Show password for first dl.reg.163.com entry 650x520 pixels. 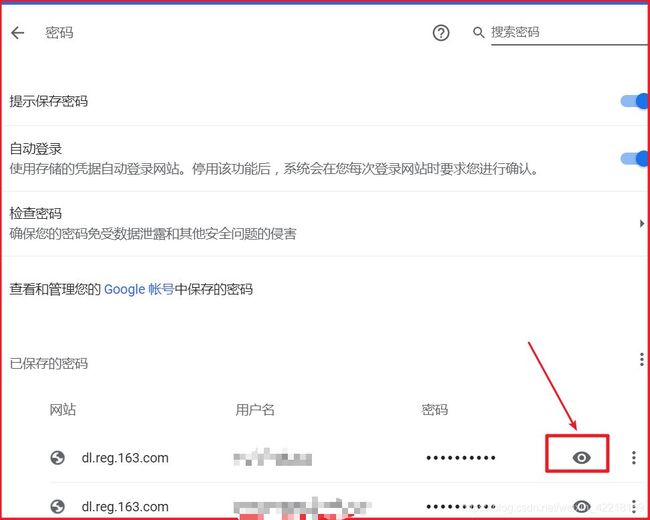[x=581, y=457]
